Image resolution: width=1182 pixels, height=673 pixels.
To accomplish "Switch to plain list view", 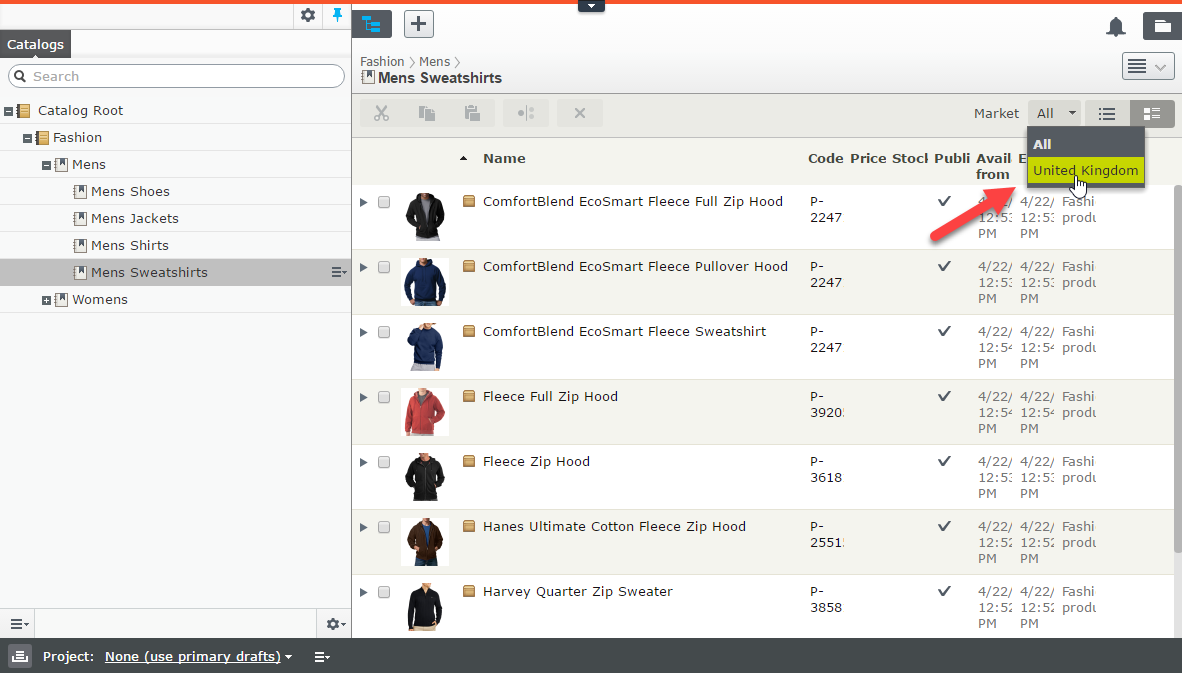I will [x=1107, y=114].
